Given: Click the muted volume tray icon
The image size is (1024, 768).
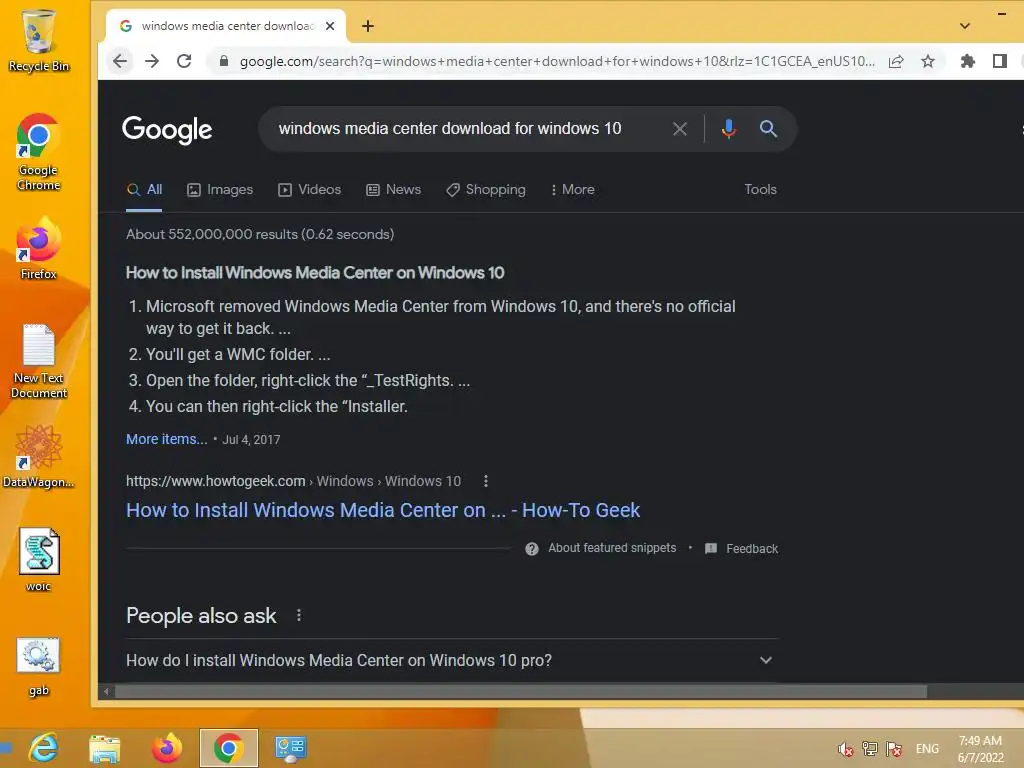Looking at the screenshot, I should (x=846, y=749).
